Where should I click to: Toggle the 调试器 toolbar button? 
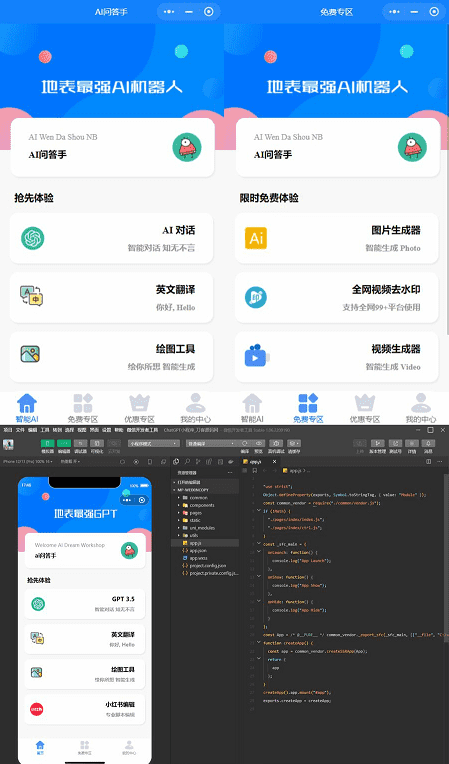[80, 443]
